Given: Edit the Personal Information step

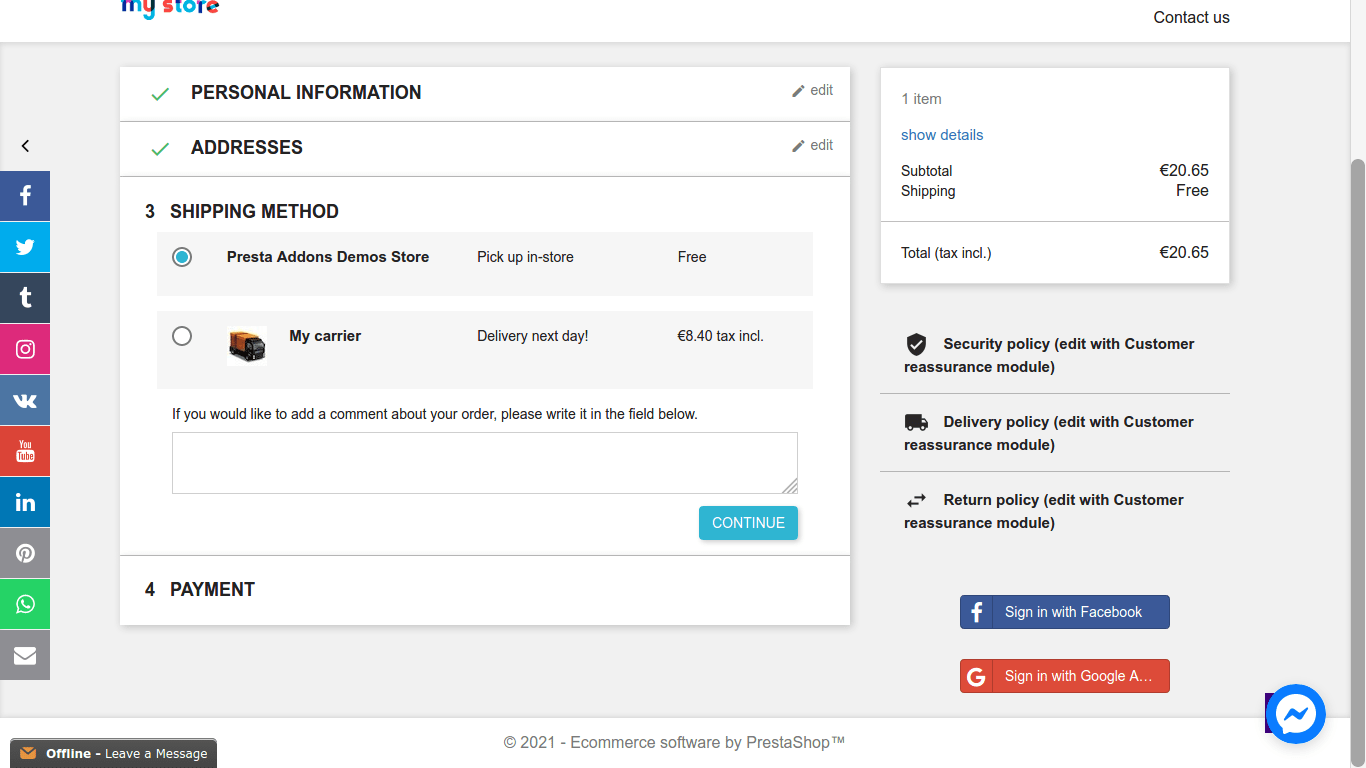Looking at the screenshot, I should tap(812, 90).
